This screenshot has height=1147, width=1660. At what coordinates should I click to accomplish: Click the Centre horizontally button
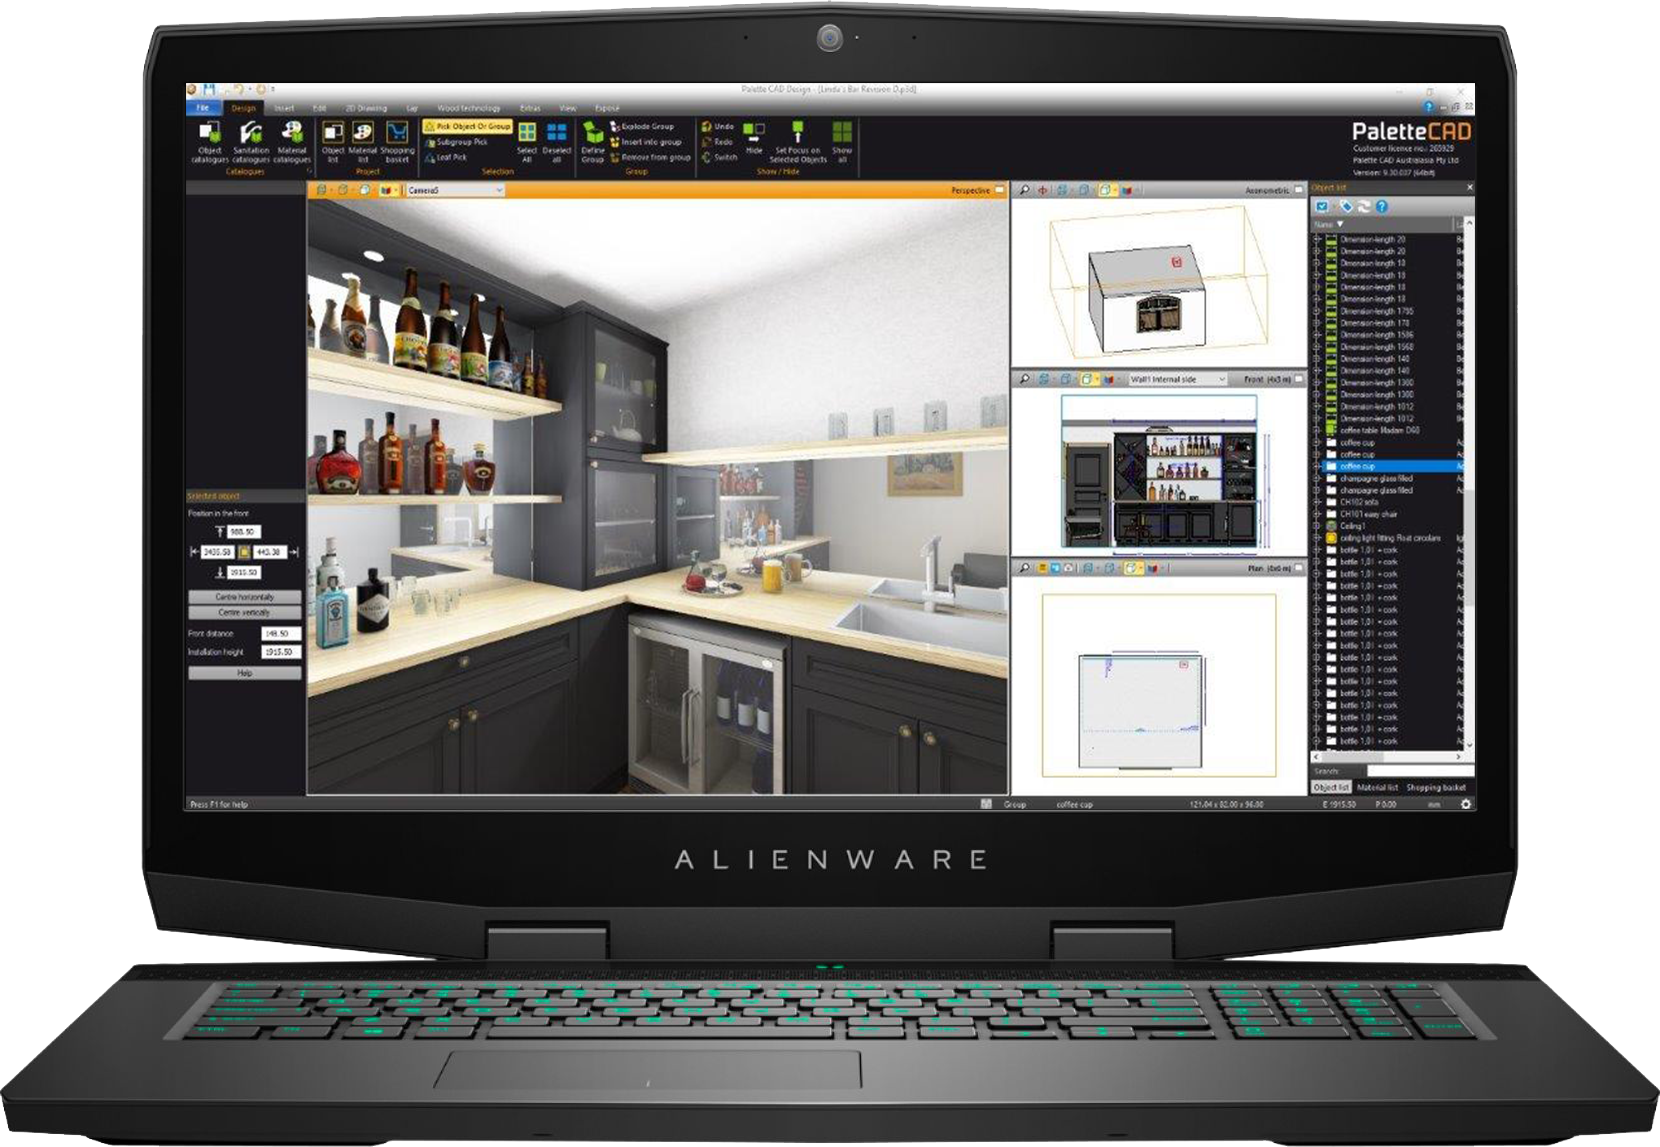coord(244,597)
